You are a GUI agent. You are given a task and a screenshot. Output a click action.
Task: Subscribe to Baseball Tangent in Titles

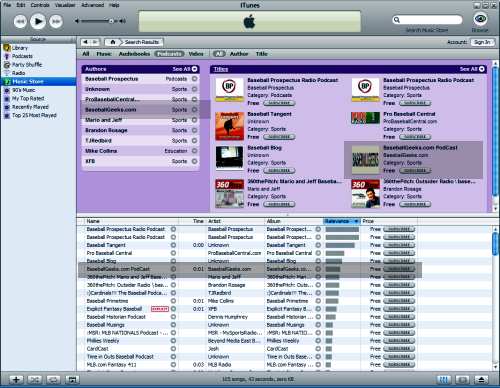click(x=279, y=137)
